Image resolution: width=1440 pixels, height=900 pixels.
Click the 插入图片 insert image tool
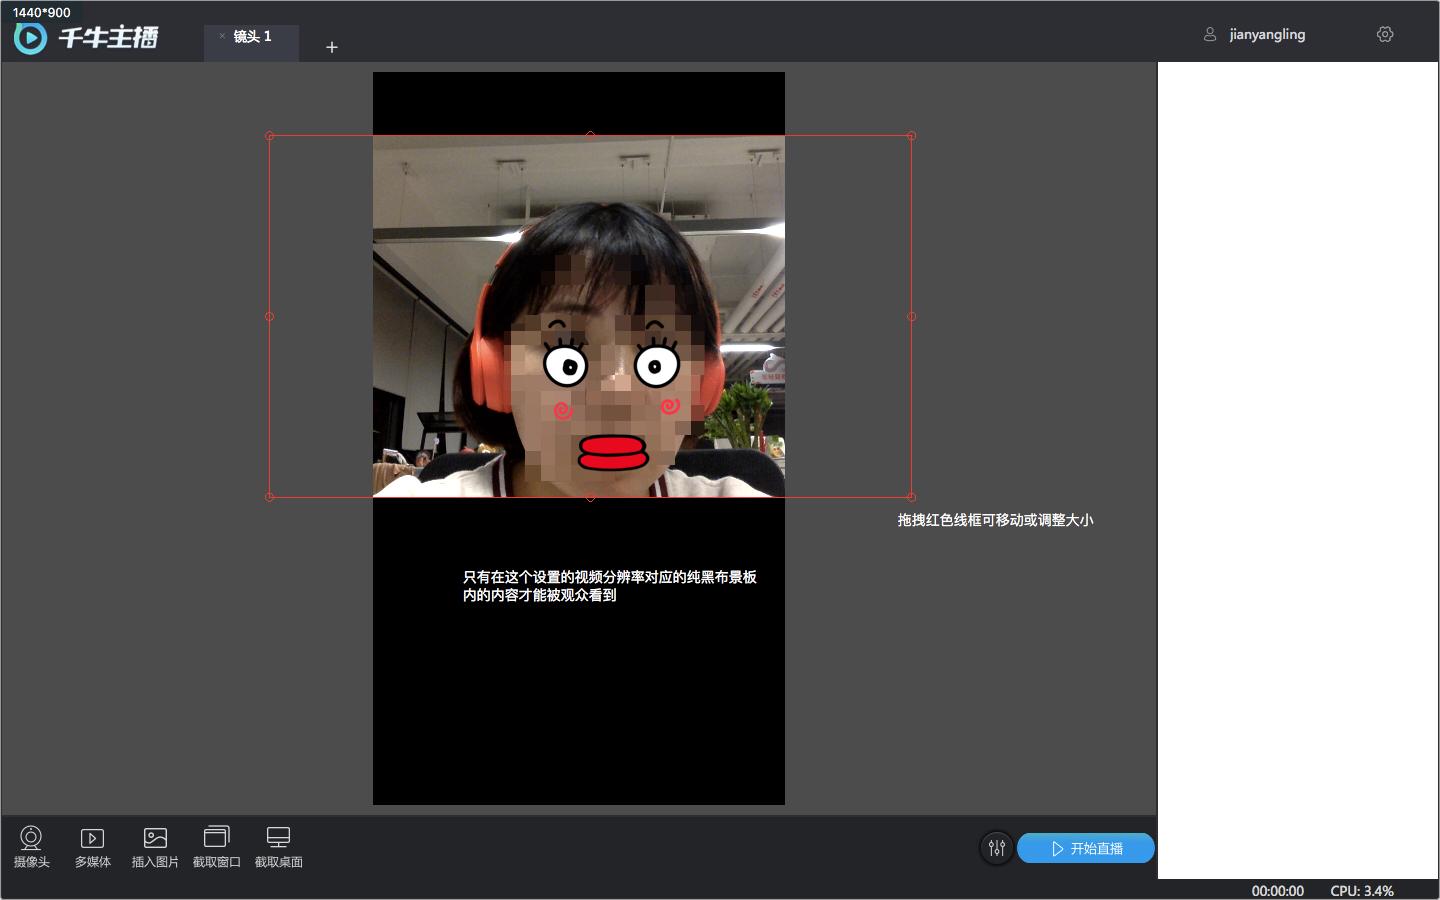(x=154, y=846)
